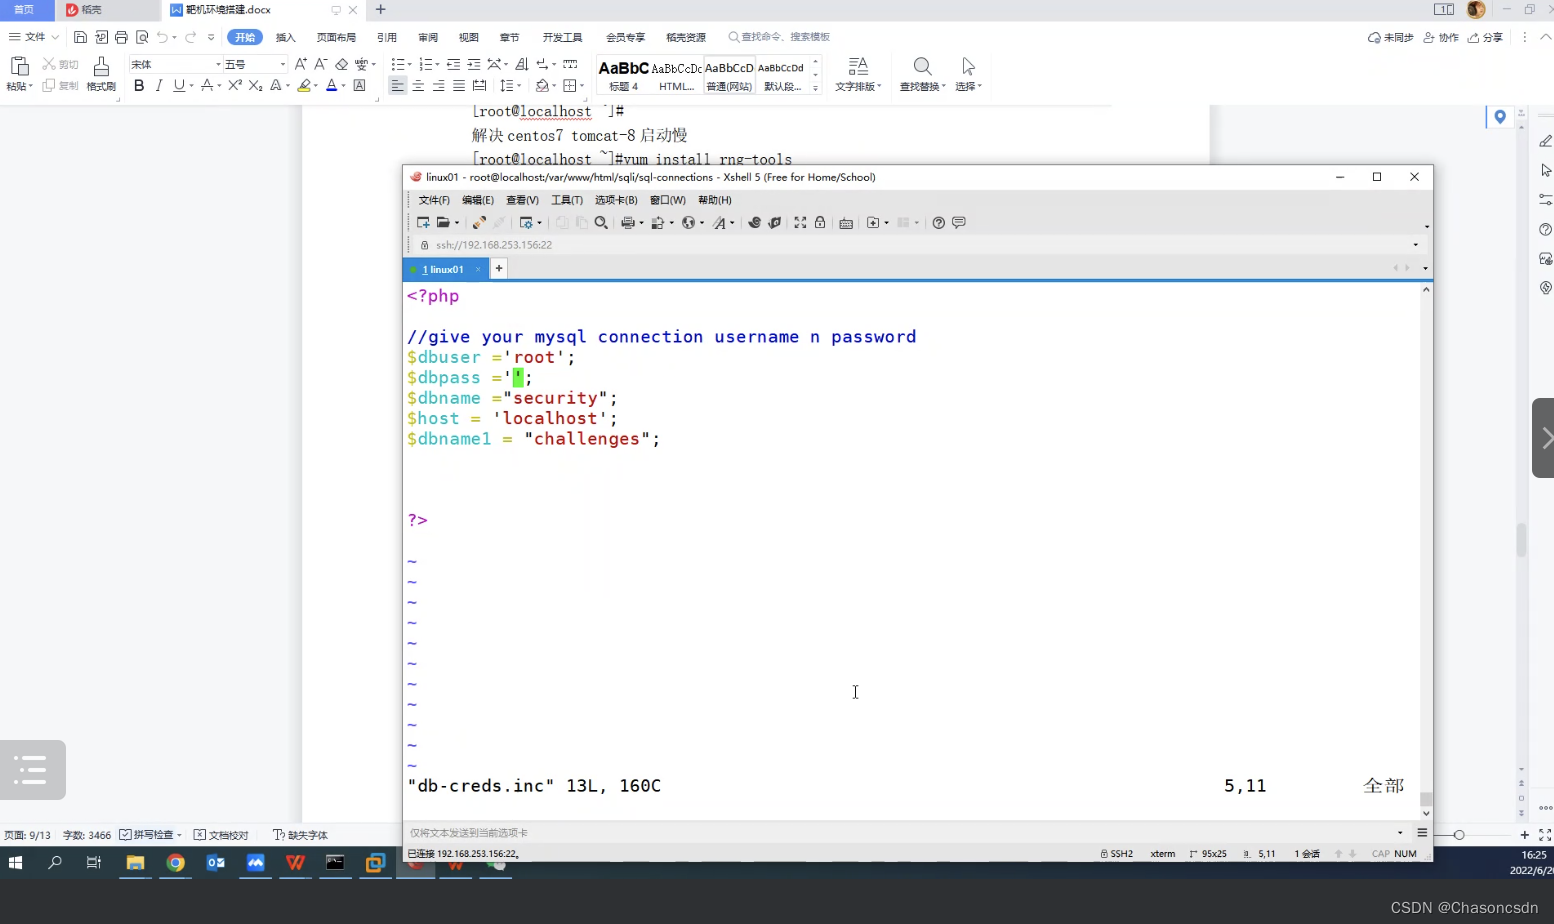Expand the Xshell address bar dropdown arrow
The height and width of the screenshot is (924, 1554).
pyautogui.click(x=1415, y=245)
